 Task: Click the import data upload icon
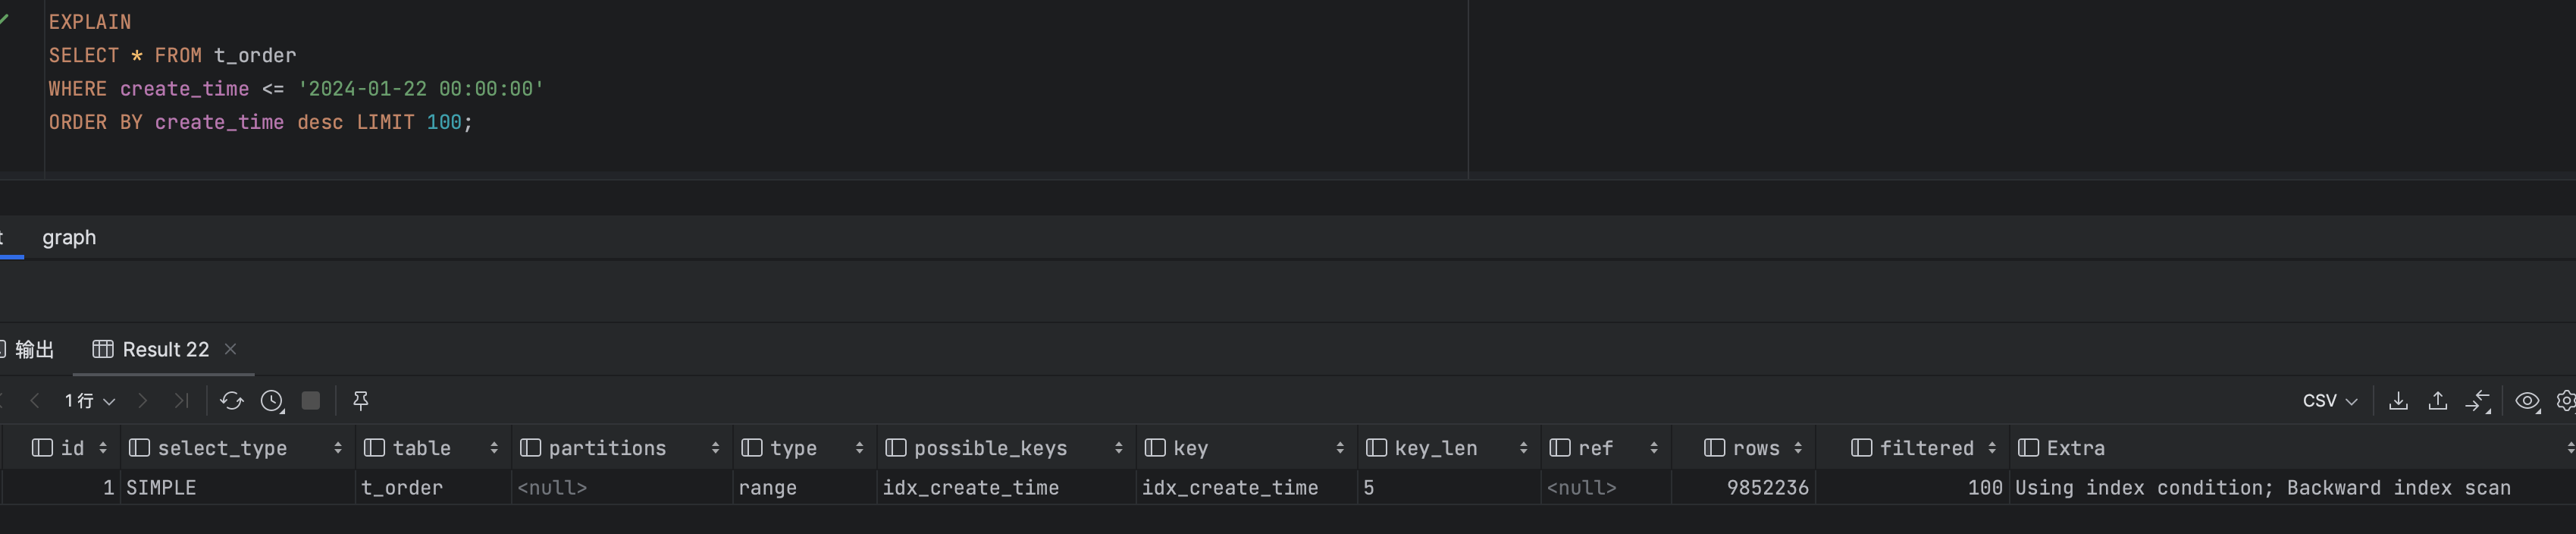point(2438,401)
